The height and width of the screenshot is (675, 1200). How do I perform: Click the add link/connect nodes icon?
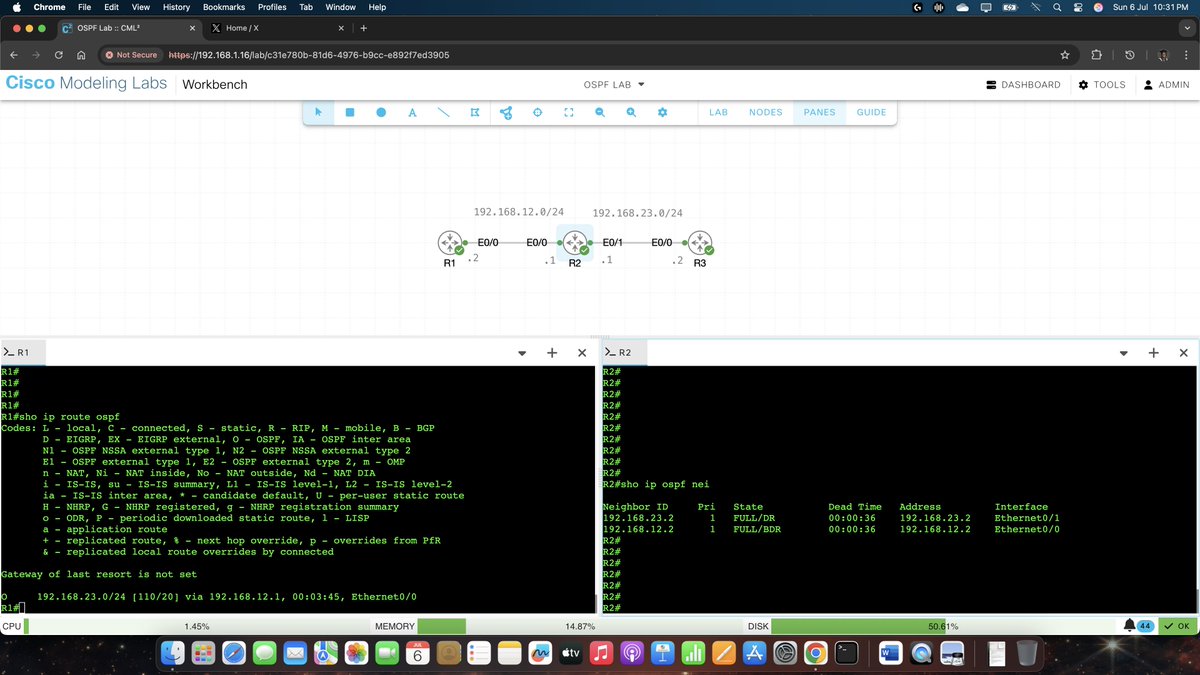click(x=506, y=113)
